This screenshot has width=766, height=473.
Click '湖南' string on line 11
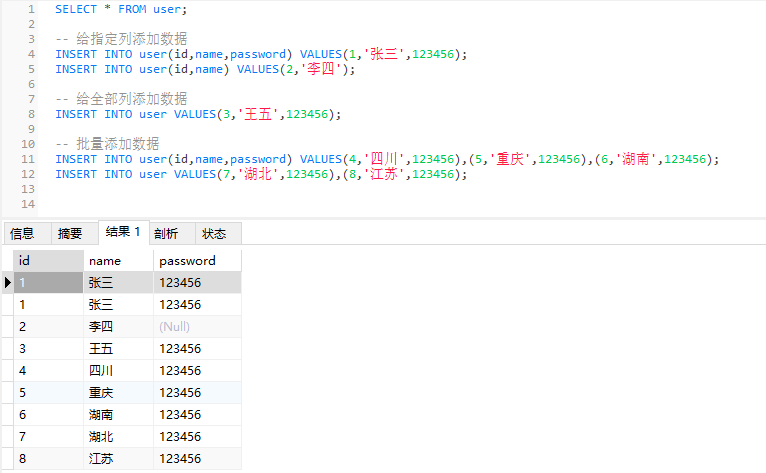pyautogui.click(x=636, y=159)
